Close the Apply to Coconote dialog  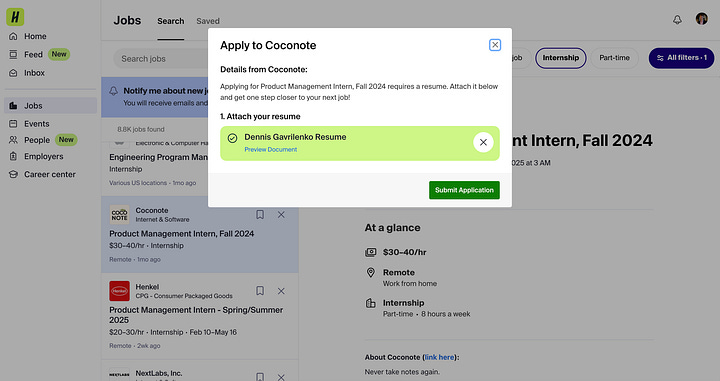[495, 45]
